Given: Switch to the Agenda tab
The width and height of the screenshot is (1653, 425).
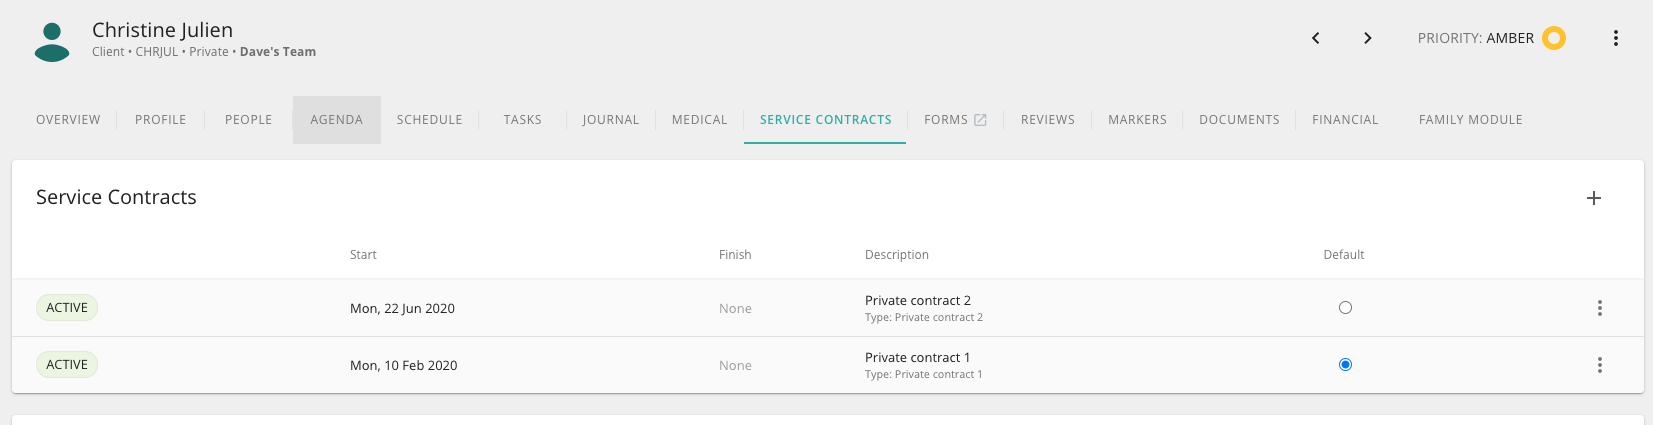Looking at the screenshot, I should (x=337, y=120).
